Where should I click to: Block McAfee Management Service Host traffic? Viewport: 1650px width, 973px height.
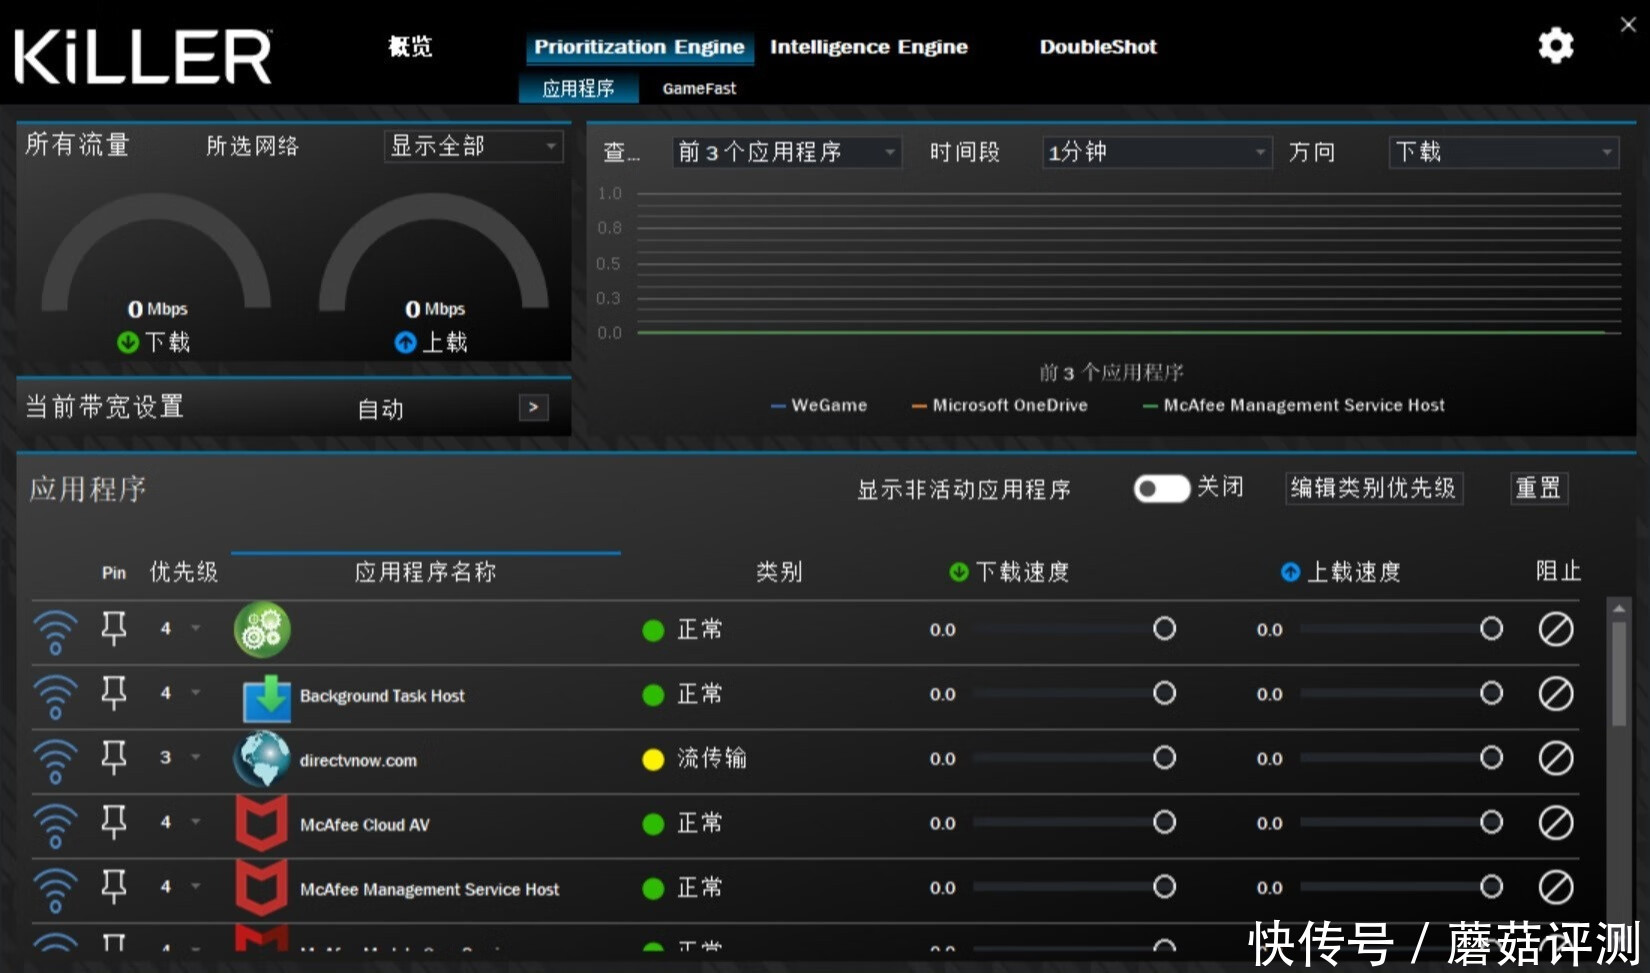click(x=1555, y=887)
